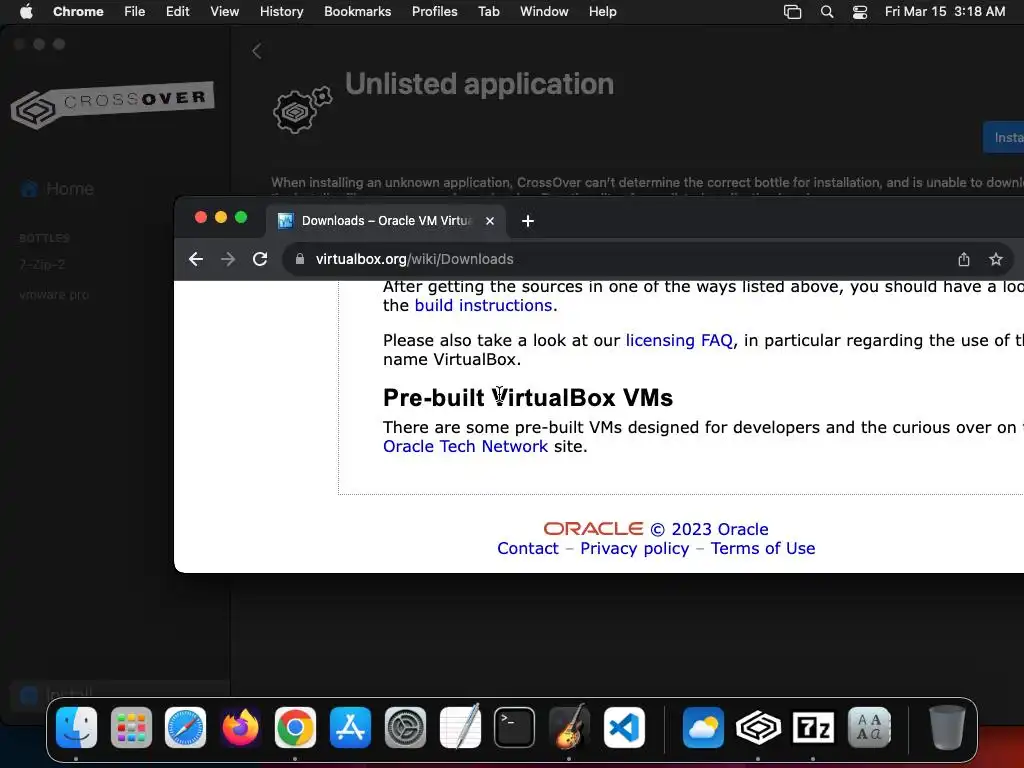Open Font Book from the Dock
This screenshot has width=1024, height=768.
[x=869, y=727]
